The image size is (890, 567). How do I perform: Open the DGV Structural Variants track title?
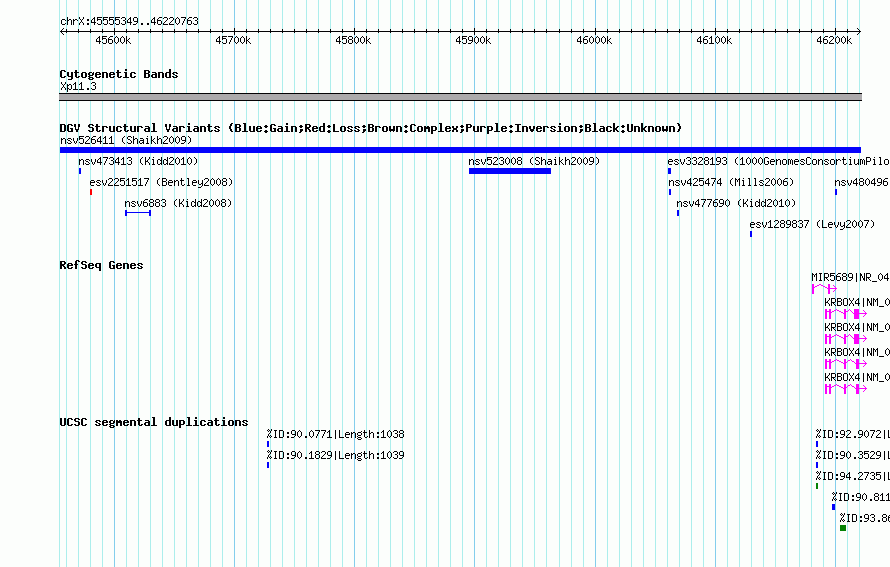[x=371, y=128]
